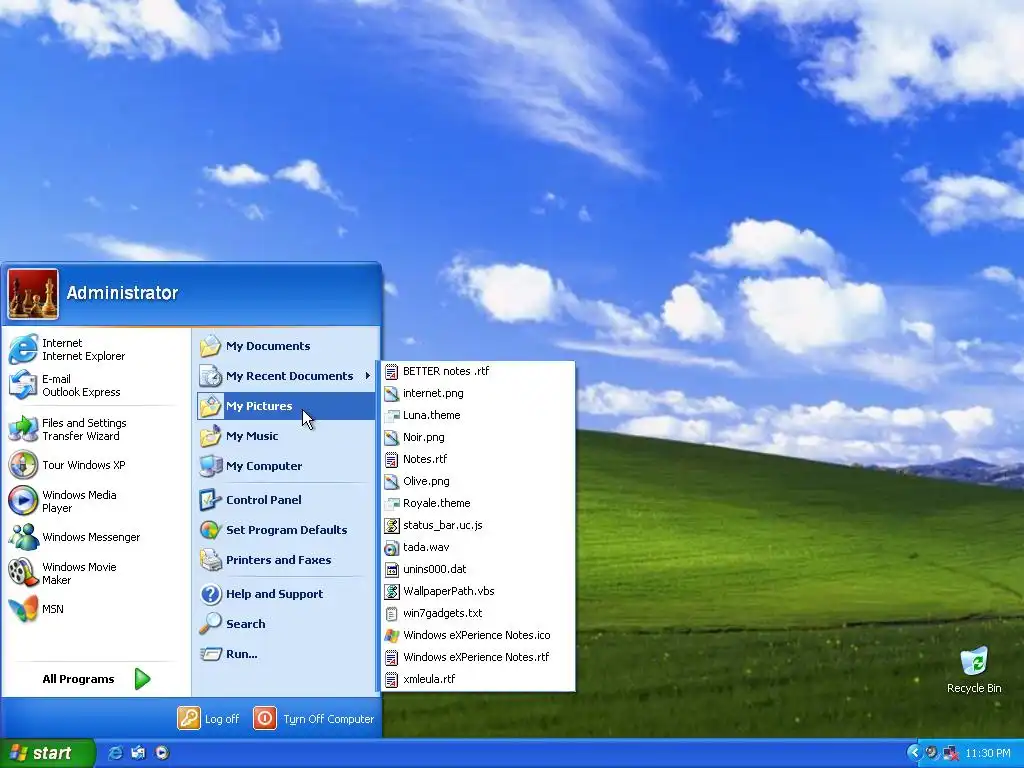Expand All Programs green arrow

(x=142, y=679)
